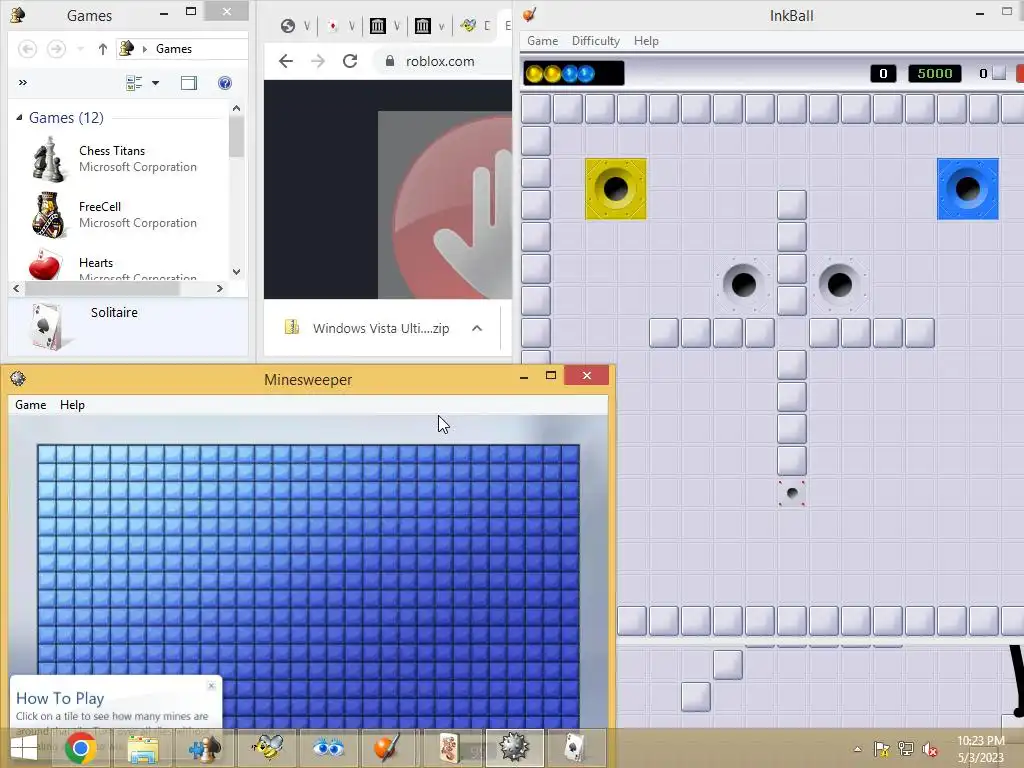Click the Help question mark in Games window
This screenshot has width=1024, height=768.
[x=225, y=83]
